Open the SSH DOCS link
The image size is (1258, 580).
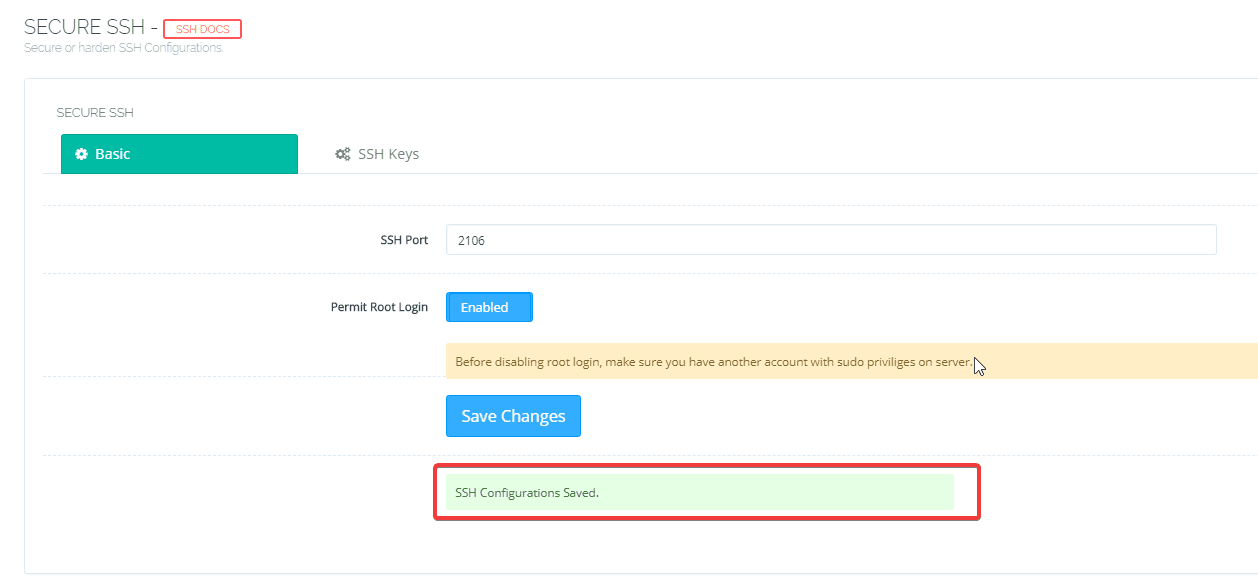pyautogui.click(x=202, y=29)
